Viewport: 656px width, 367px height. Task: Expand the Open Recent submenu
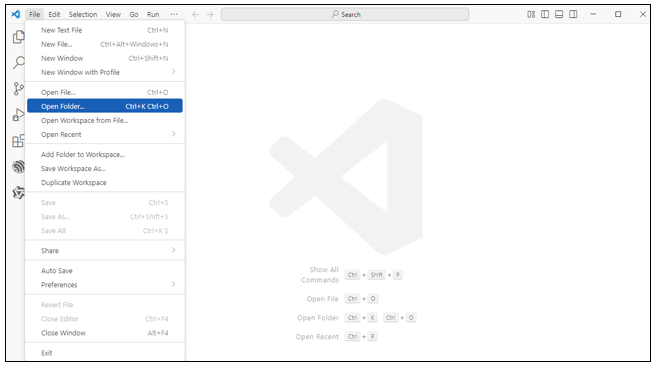(x=105, y=134)
